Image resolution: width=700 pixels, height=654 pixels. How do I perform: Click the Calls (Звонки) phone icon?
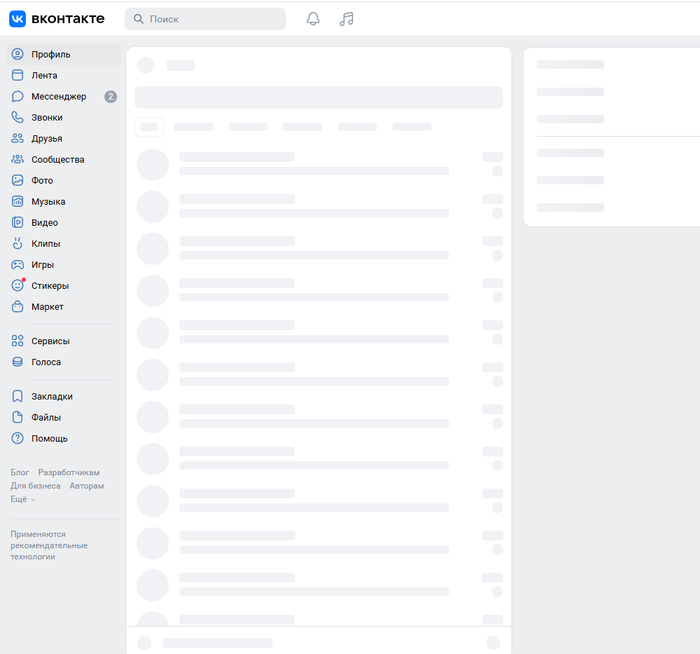click(x=17, y=118)
